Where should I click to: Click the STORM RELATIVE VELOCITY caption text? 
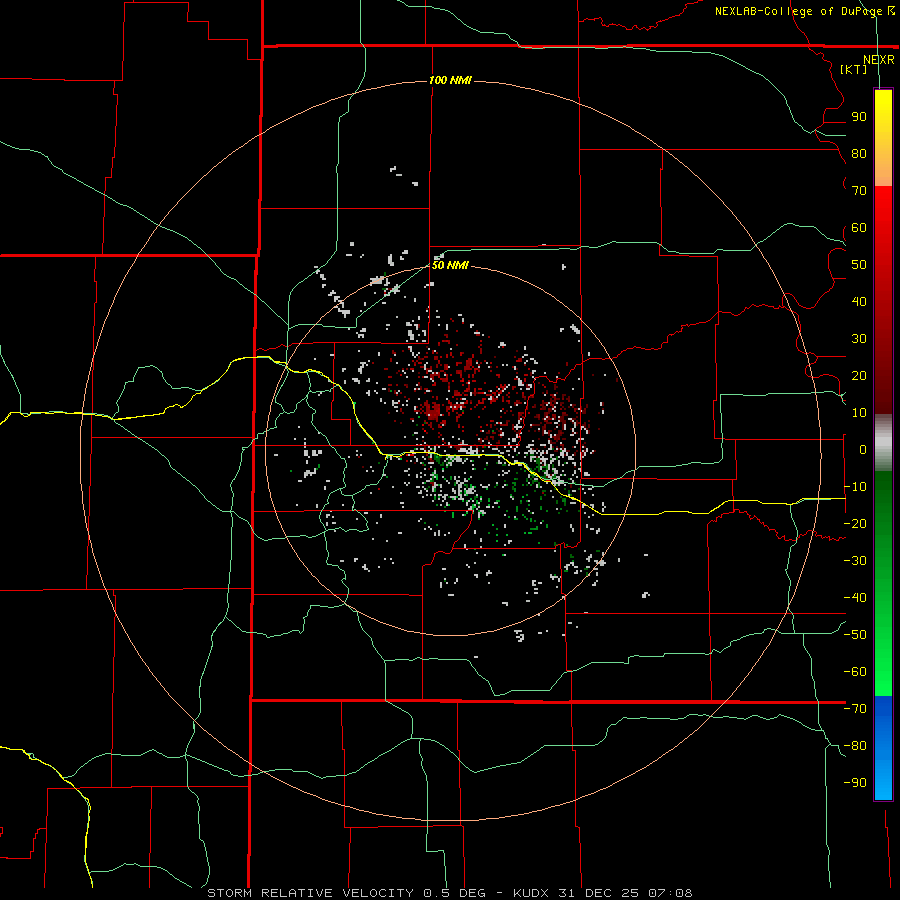[x=310, y=893]
